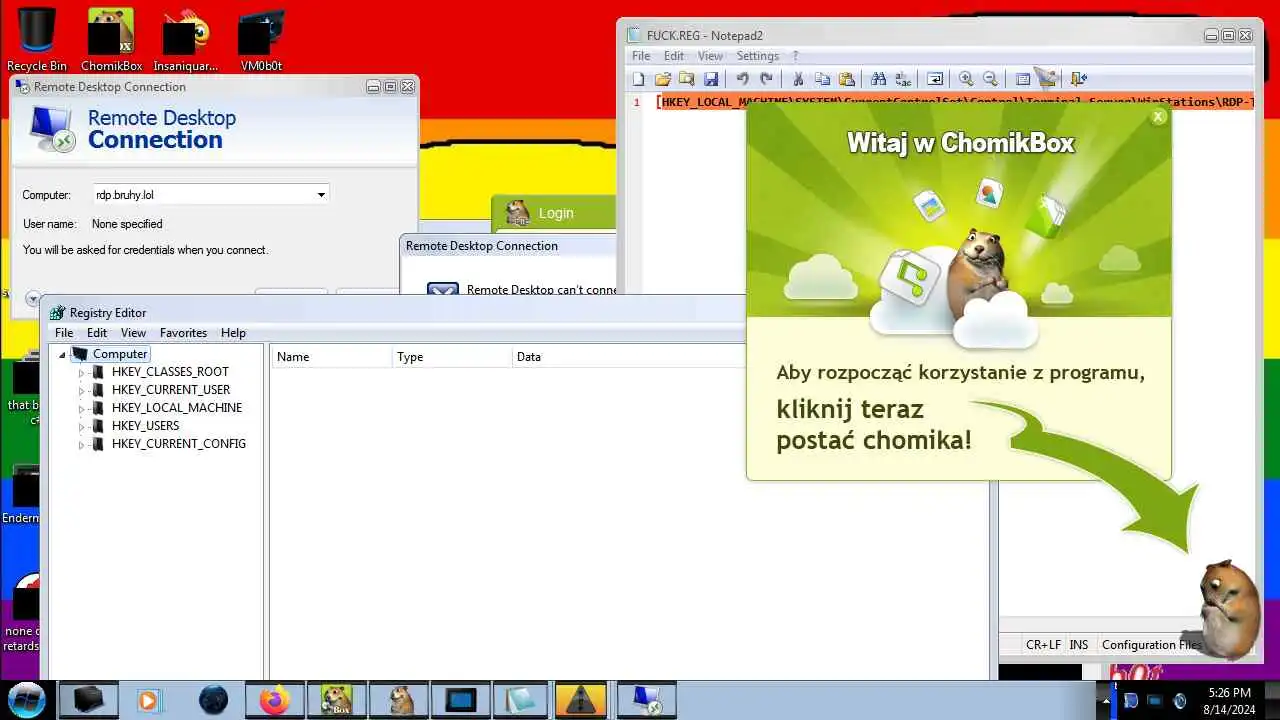1280x720 pixels.
Task: Close the ChomikBox welcome popup with X
Action: [x=1158, y=116]
